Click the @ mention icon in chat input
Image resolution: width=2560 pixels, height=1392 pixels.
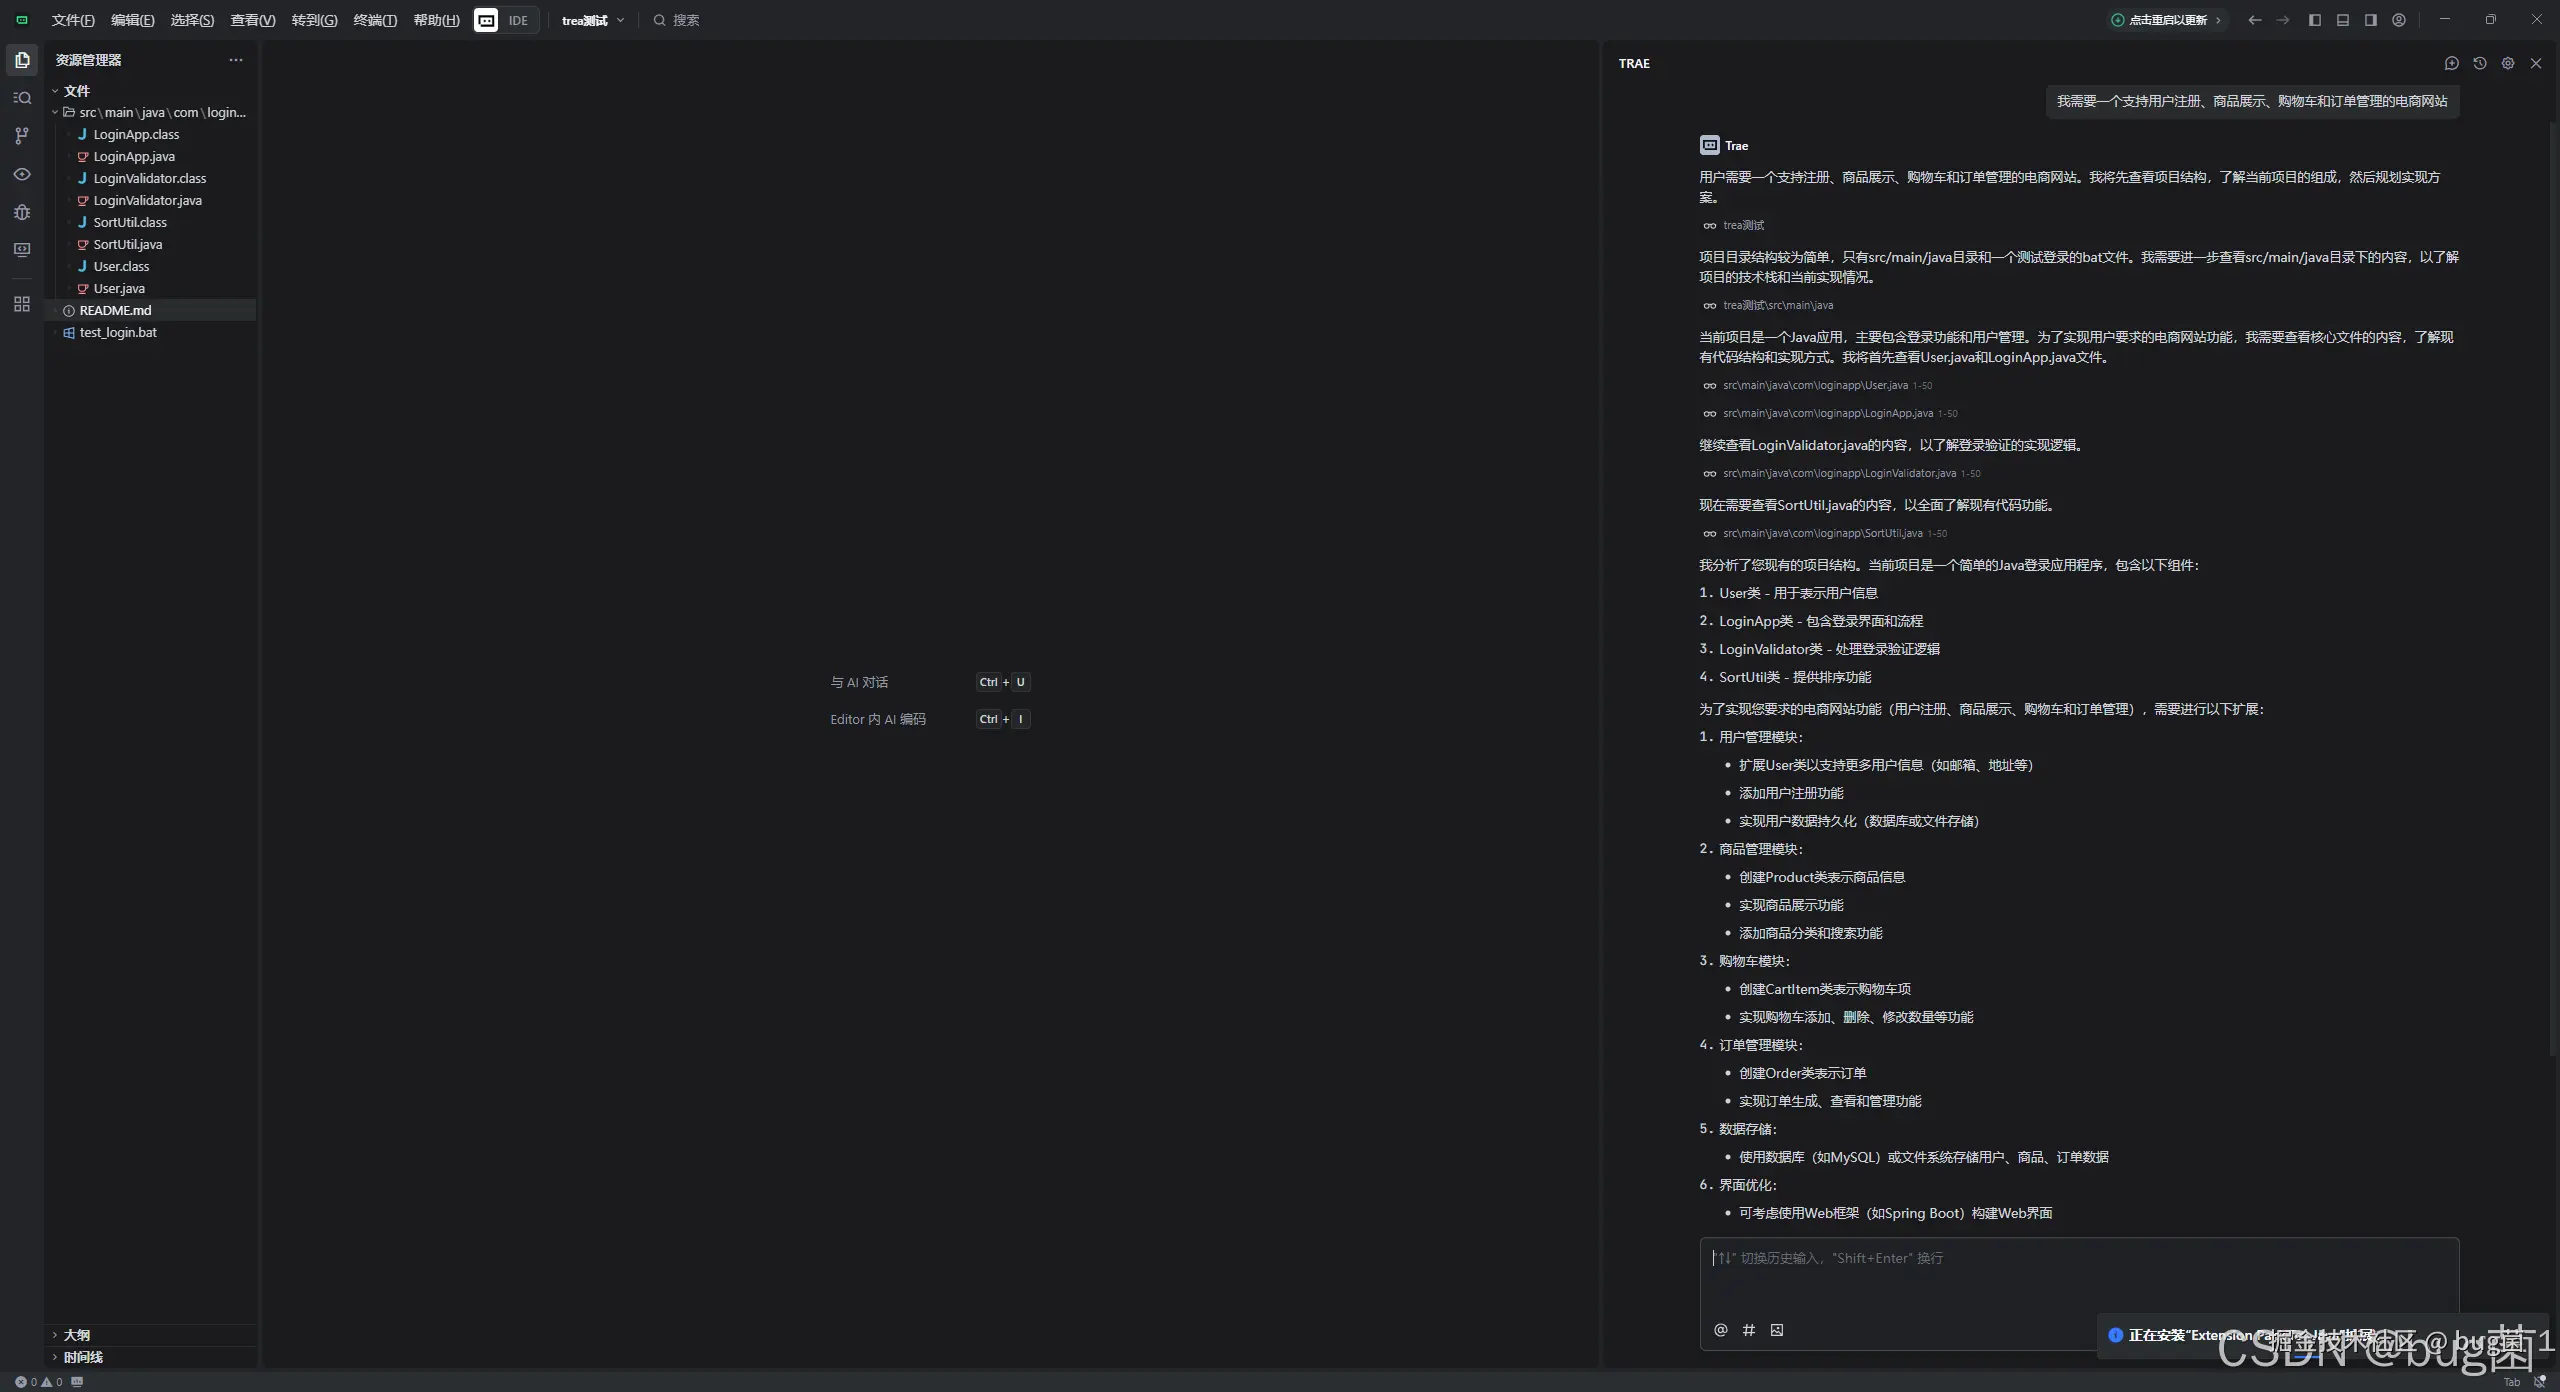pyautogui.click(x=1720, y=1330)
